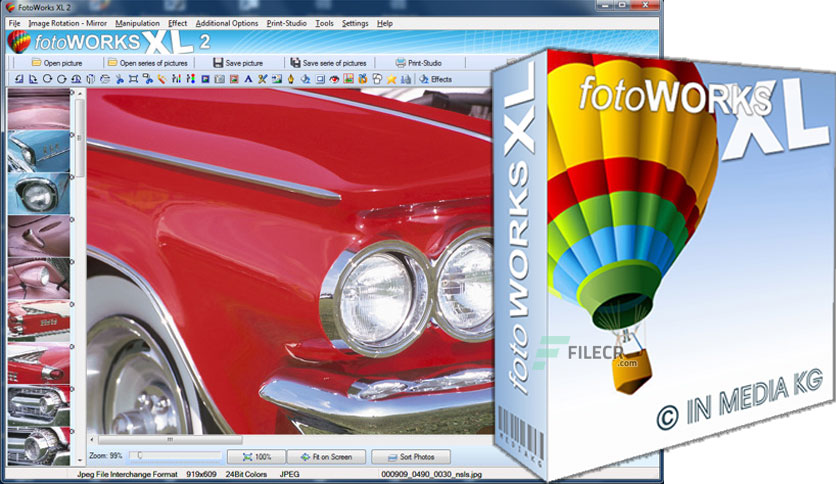Open the RGB color dots icon
Image resolution: width=836 pixels, height=484 pixels.
point(191,79)
